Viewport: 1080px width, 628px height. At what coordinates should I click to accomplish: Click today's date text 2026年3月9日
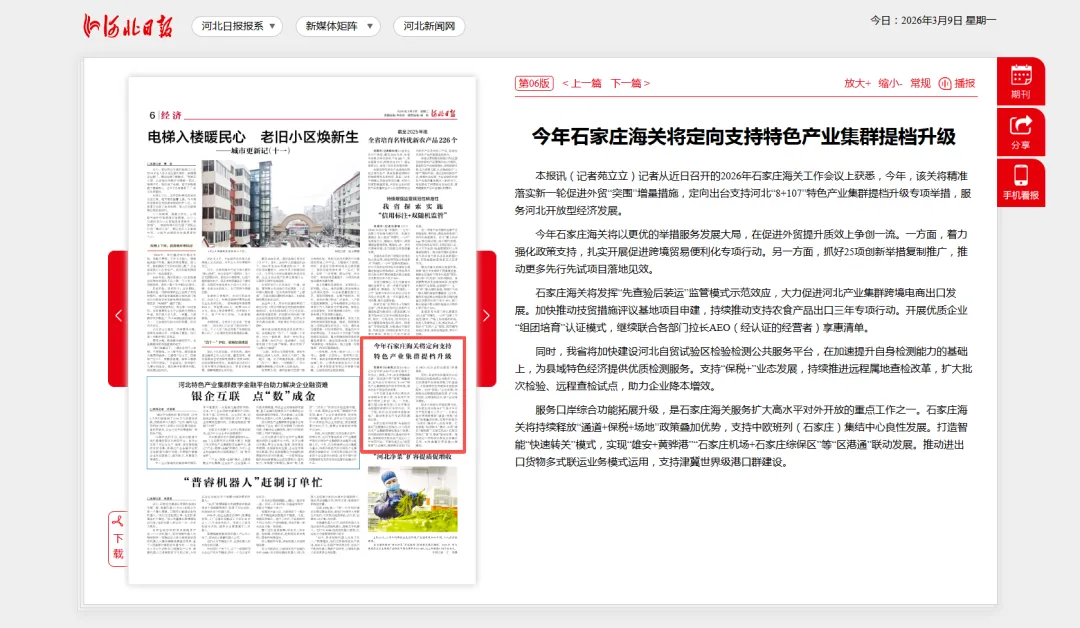[x=932, y=21]
